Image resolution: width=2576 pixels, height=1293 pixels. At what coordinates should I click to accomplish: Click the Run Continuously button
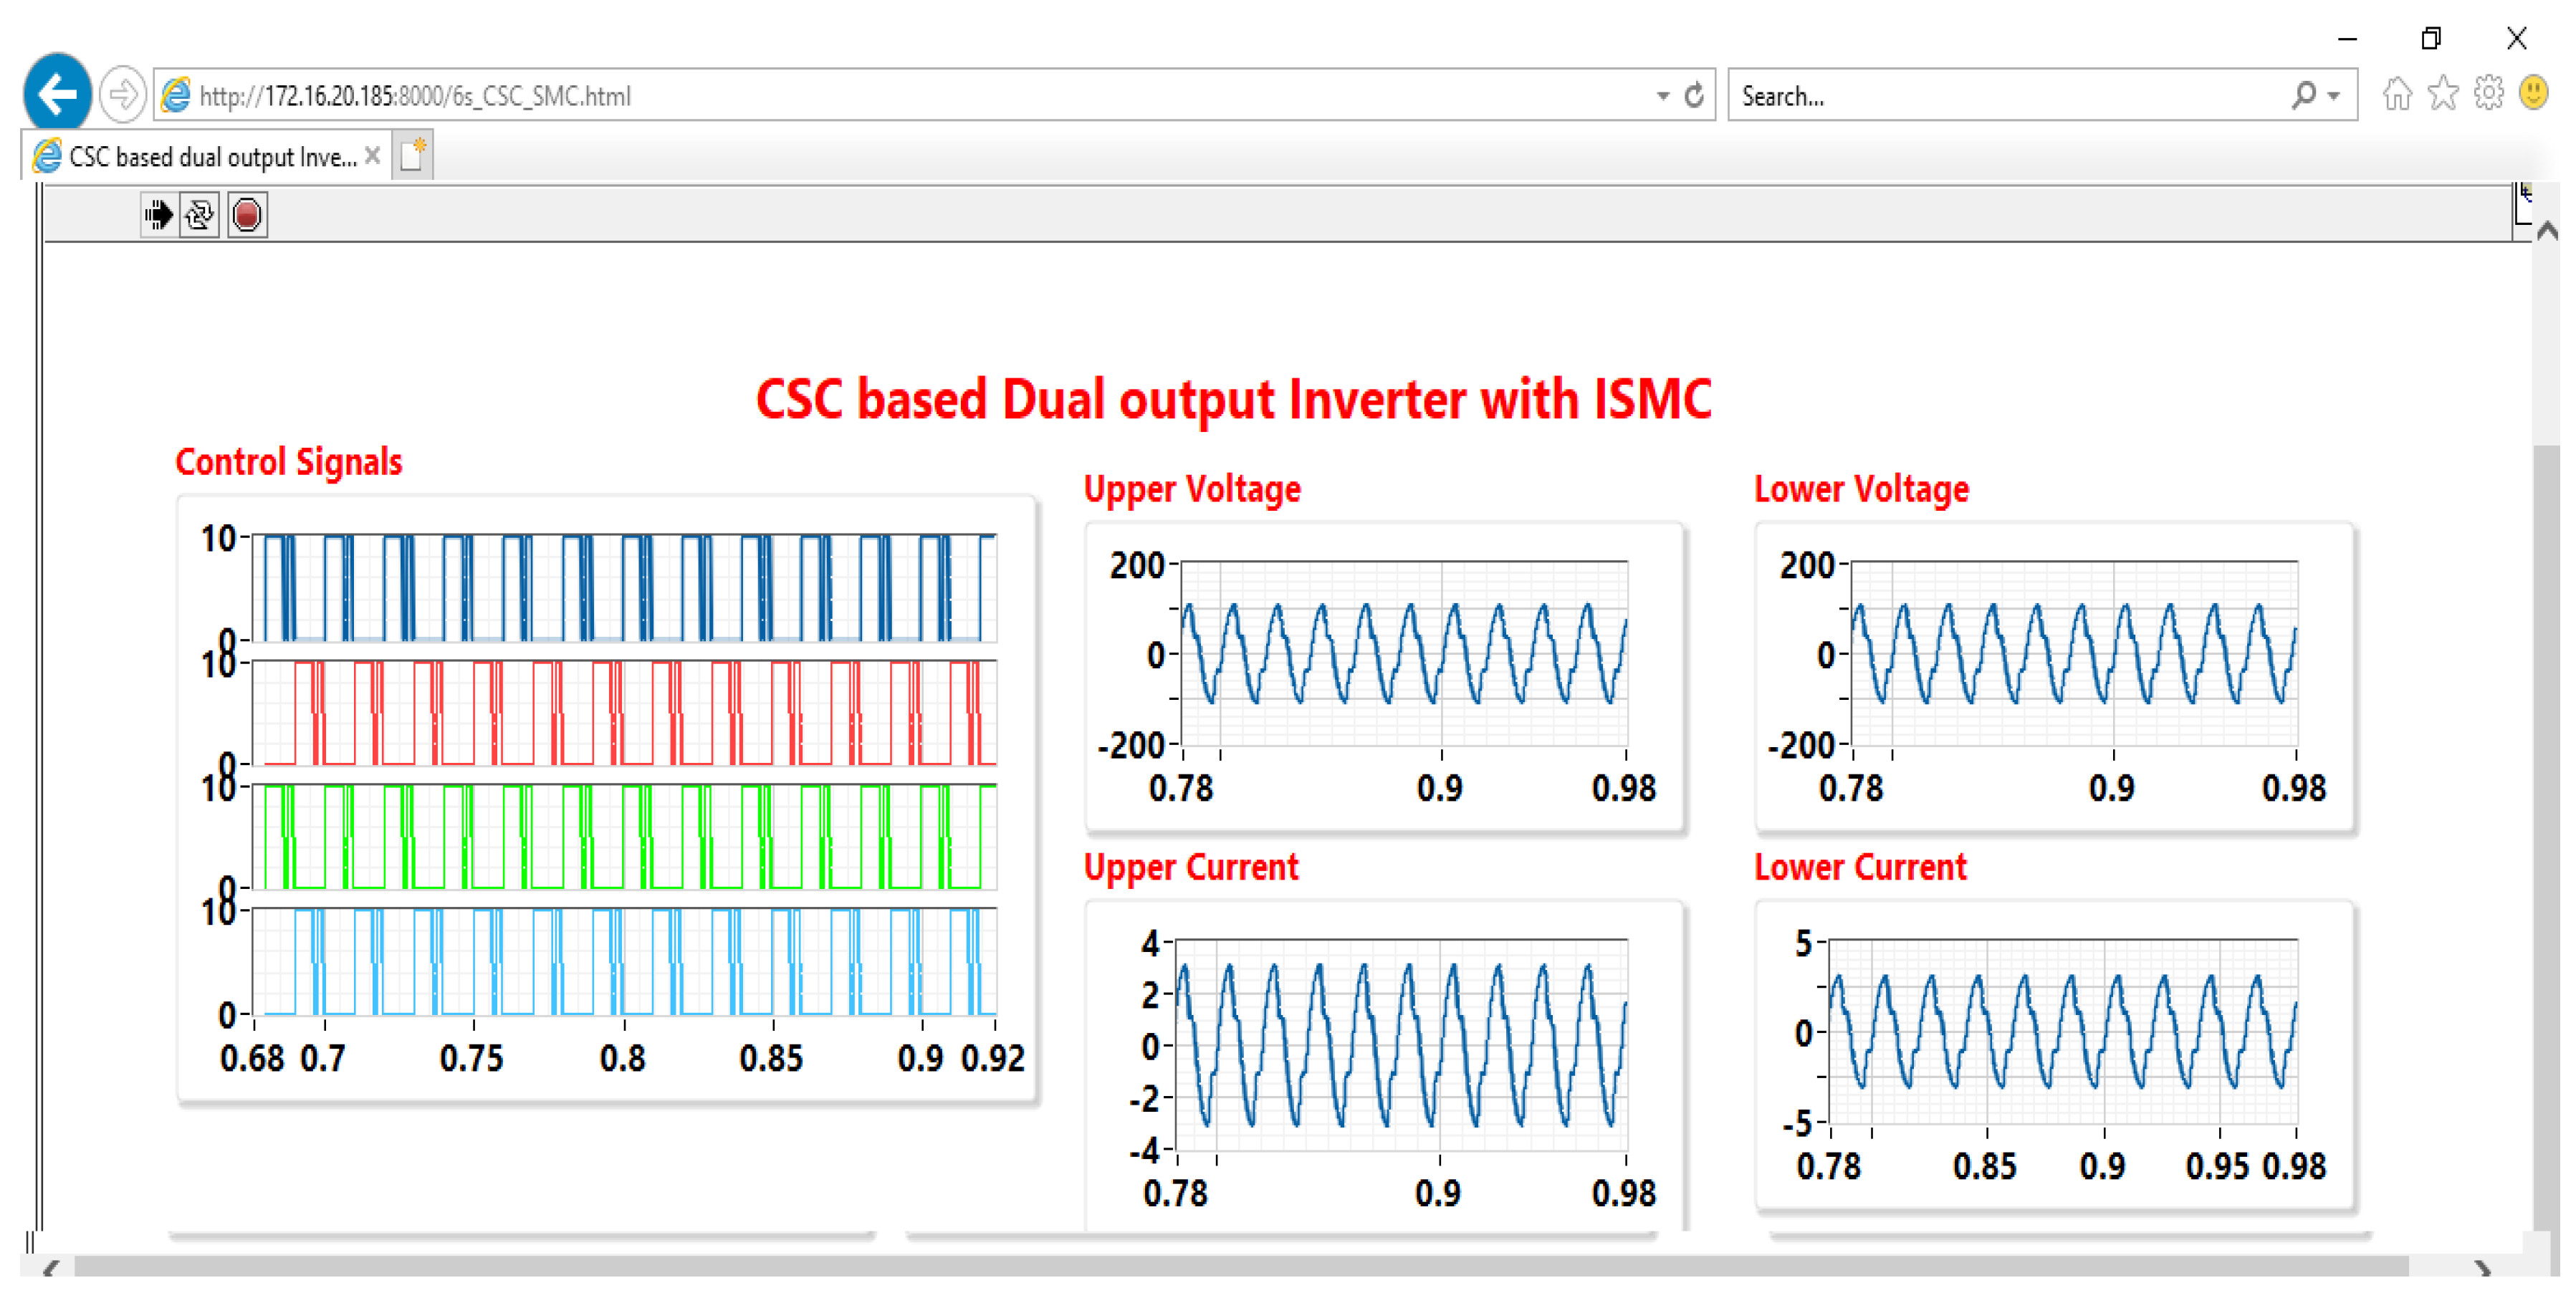200,214
